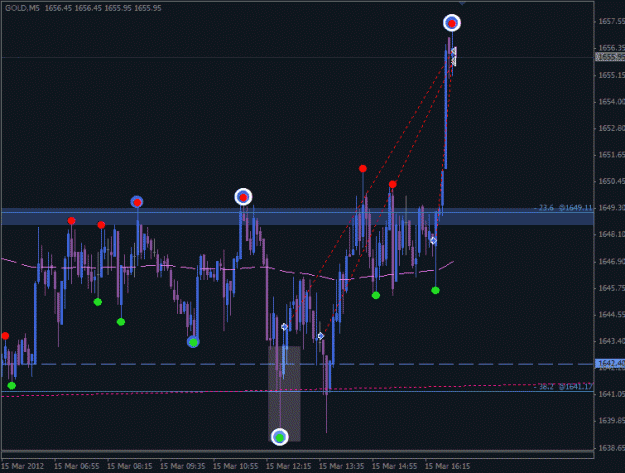Click the 1646.90 price scale label
625x473 pixels.
coord(611,261)
